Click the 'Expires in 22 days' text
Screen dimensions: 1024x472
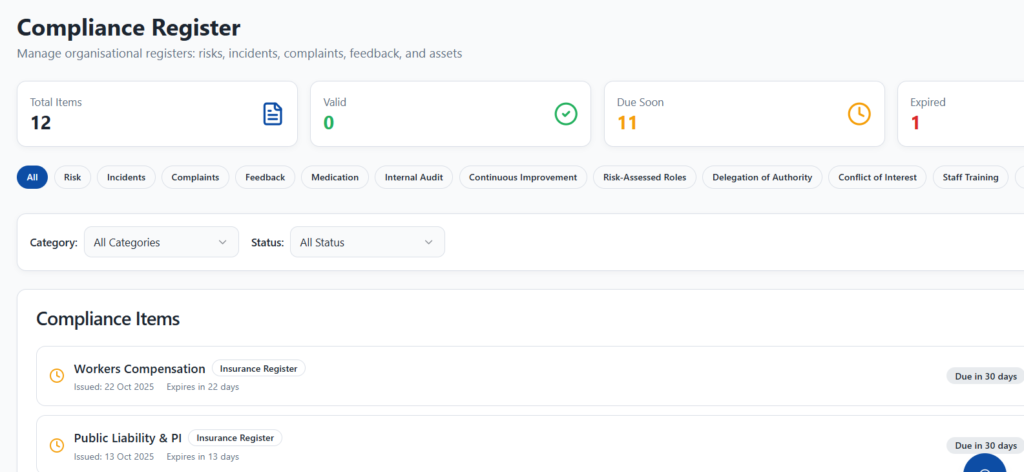coord(202,386)
